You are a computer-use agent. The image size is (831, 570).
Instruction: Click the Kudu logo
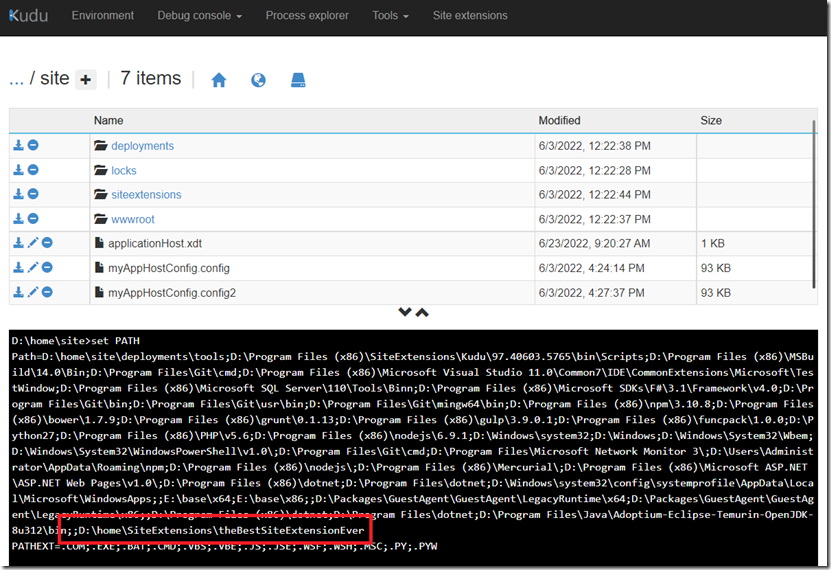coord(29,15)
